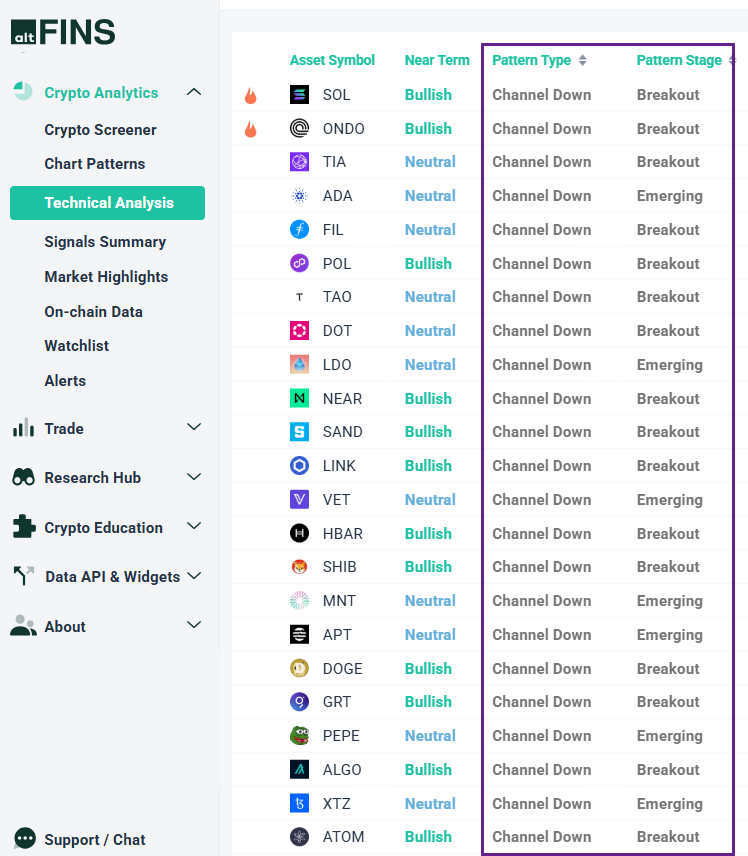Expand the Crypto Education chevron
The height and width of the screenshot is (856, 748).
194,526
